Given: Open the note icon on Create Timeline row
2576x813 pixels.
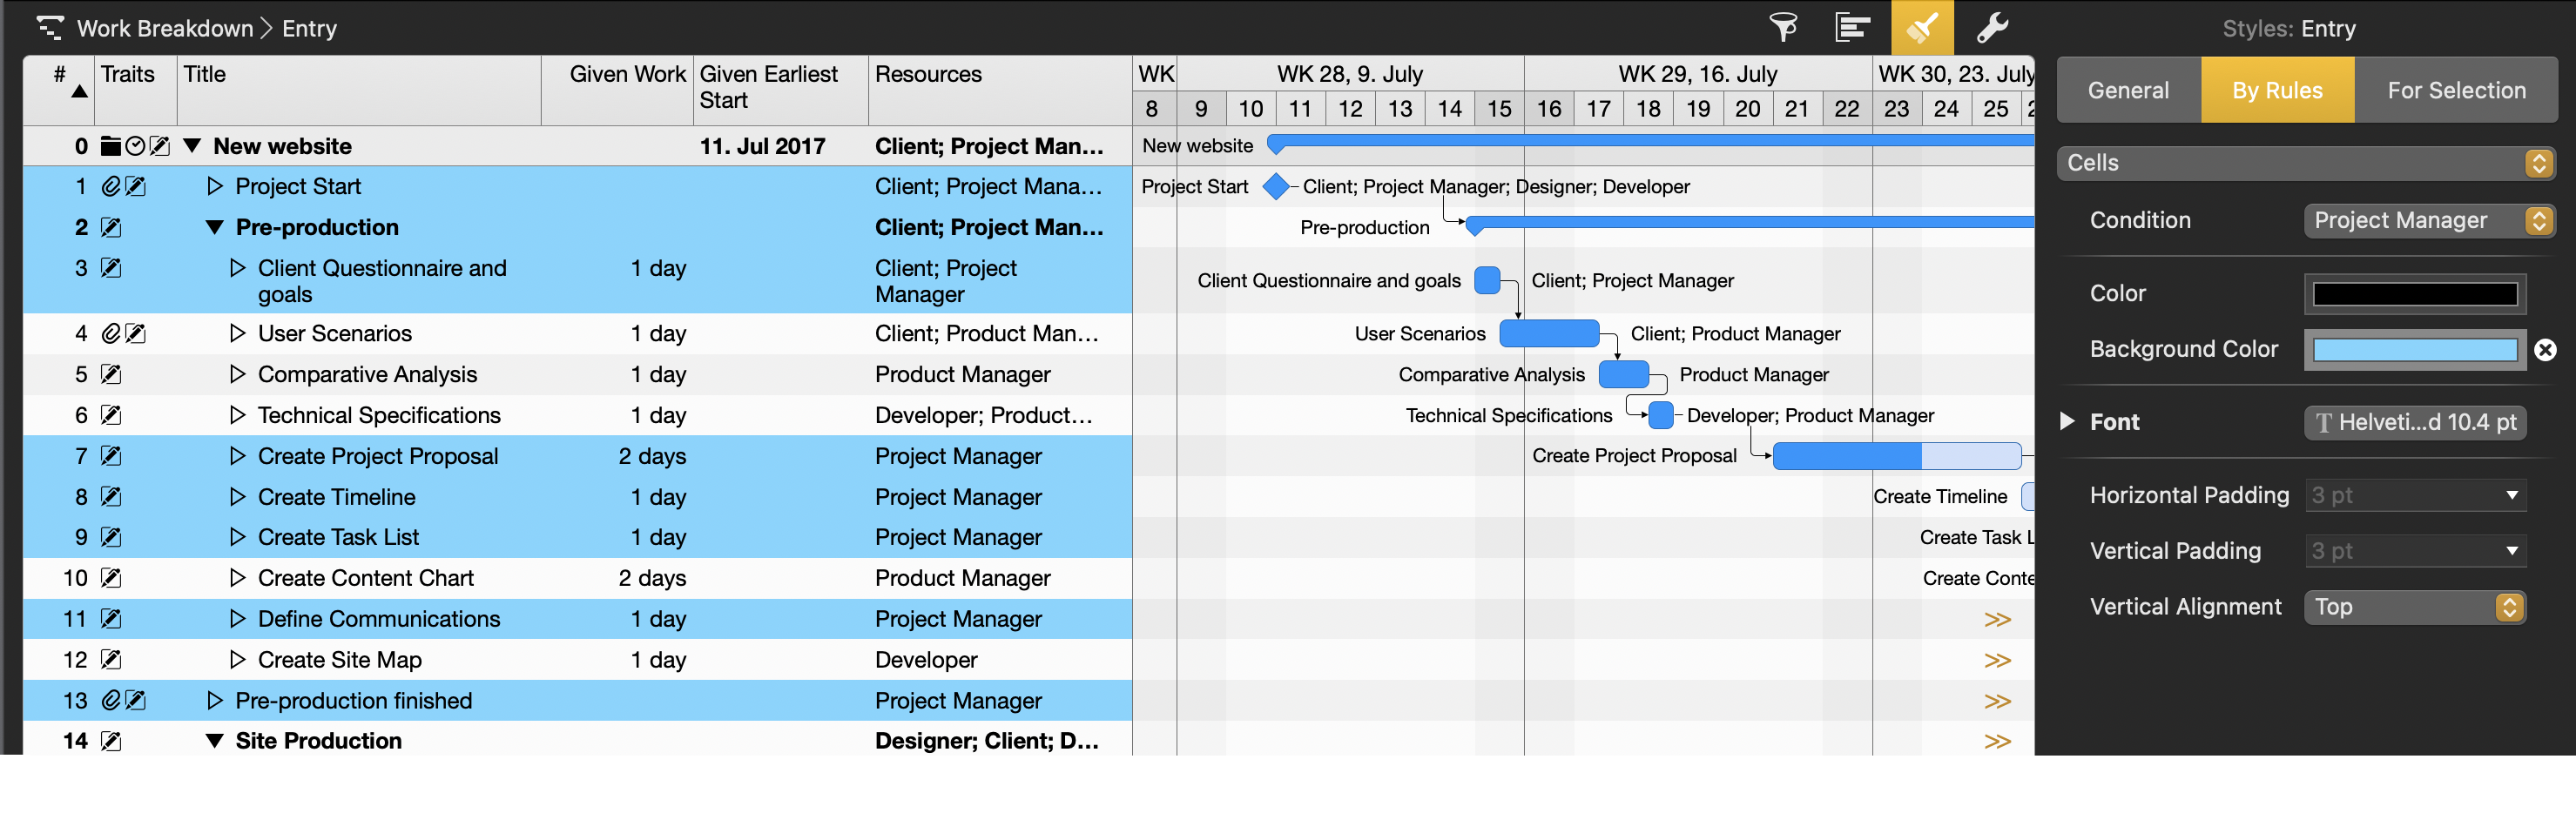Looking at the screenshot, I should (111, 497).
